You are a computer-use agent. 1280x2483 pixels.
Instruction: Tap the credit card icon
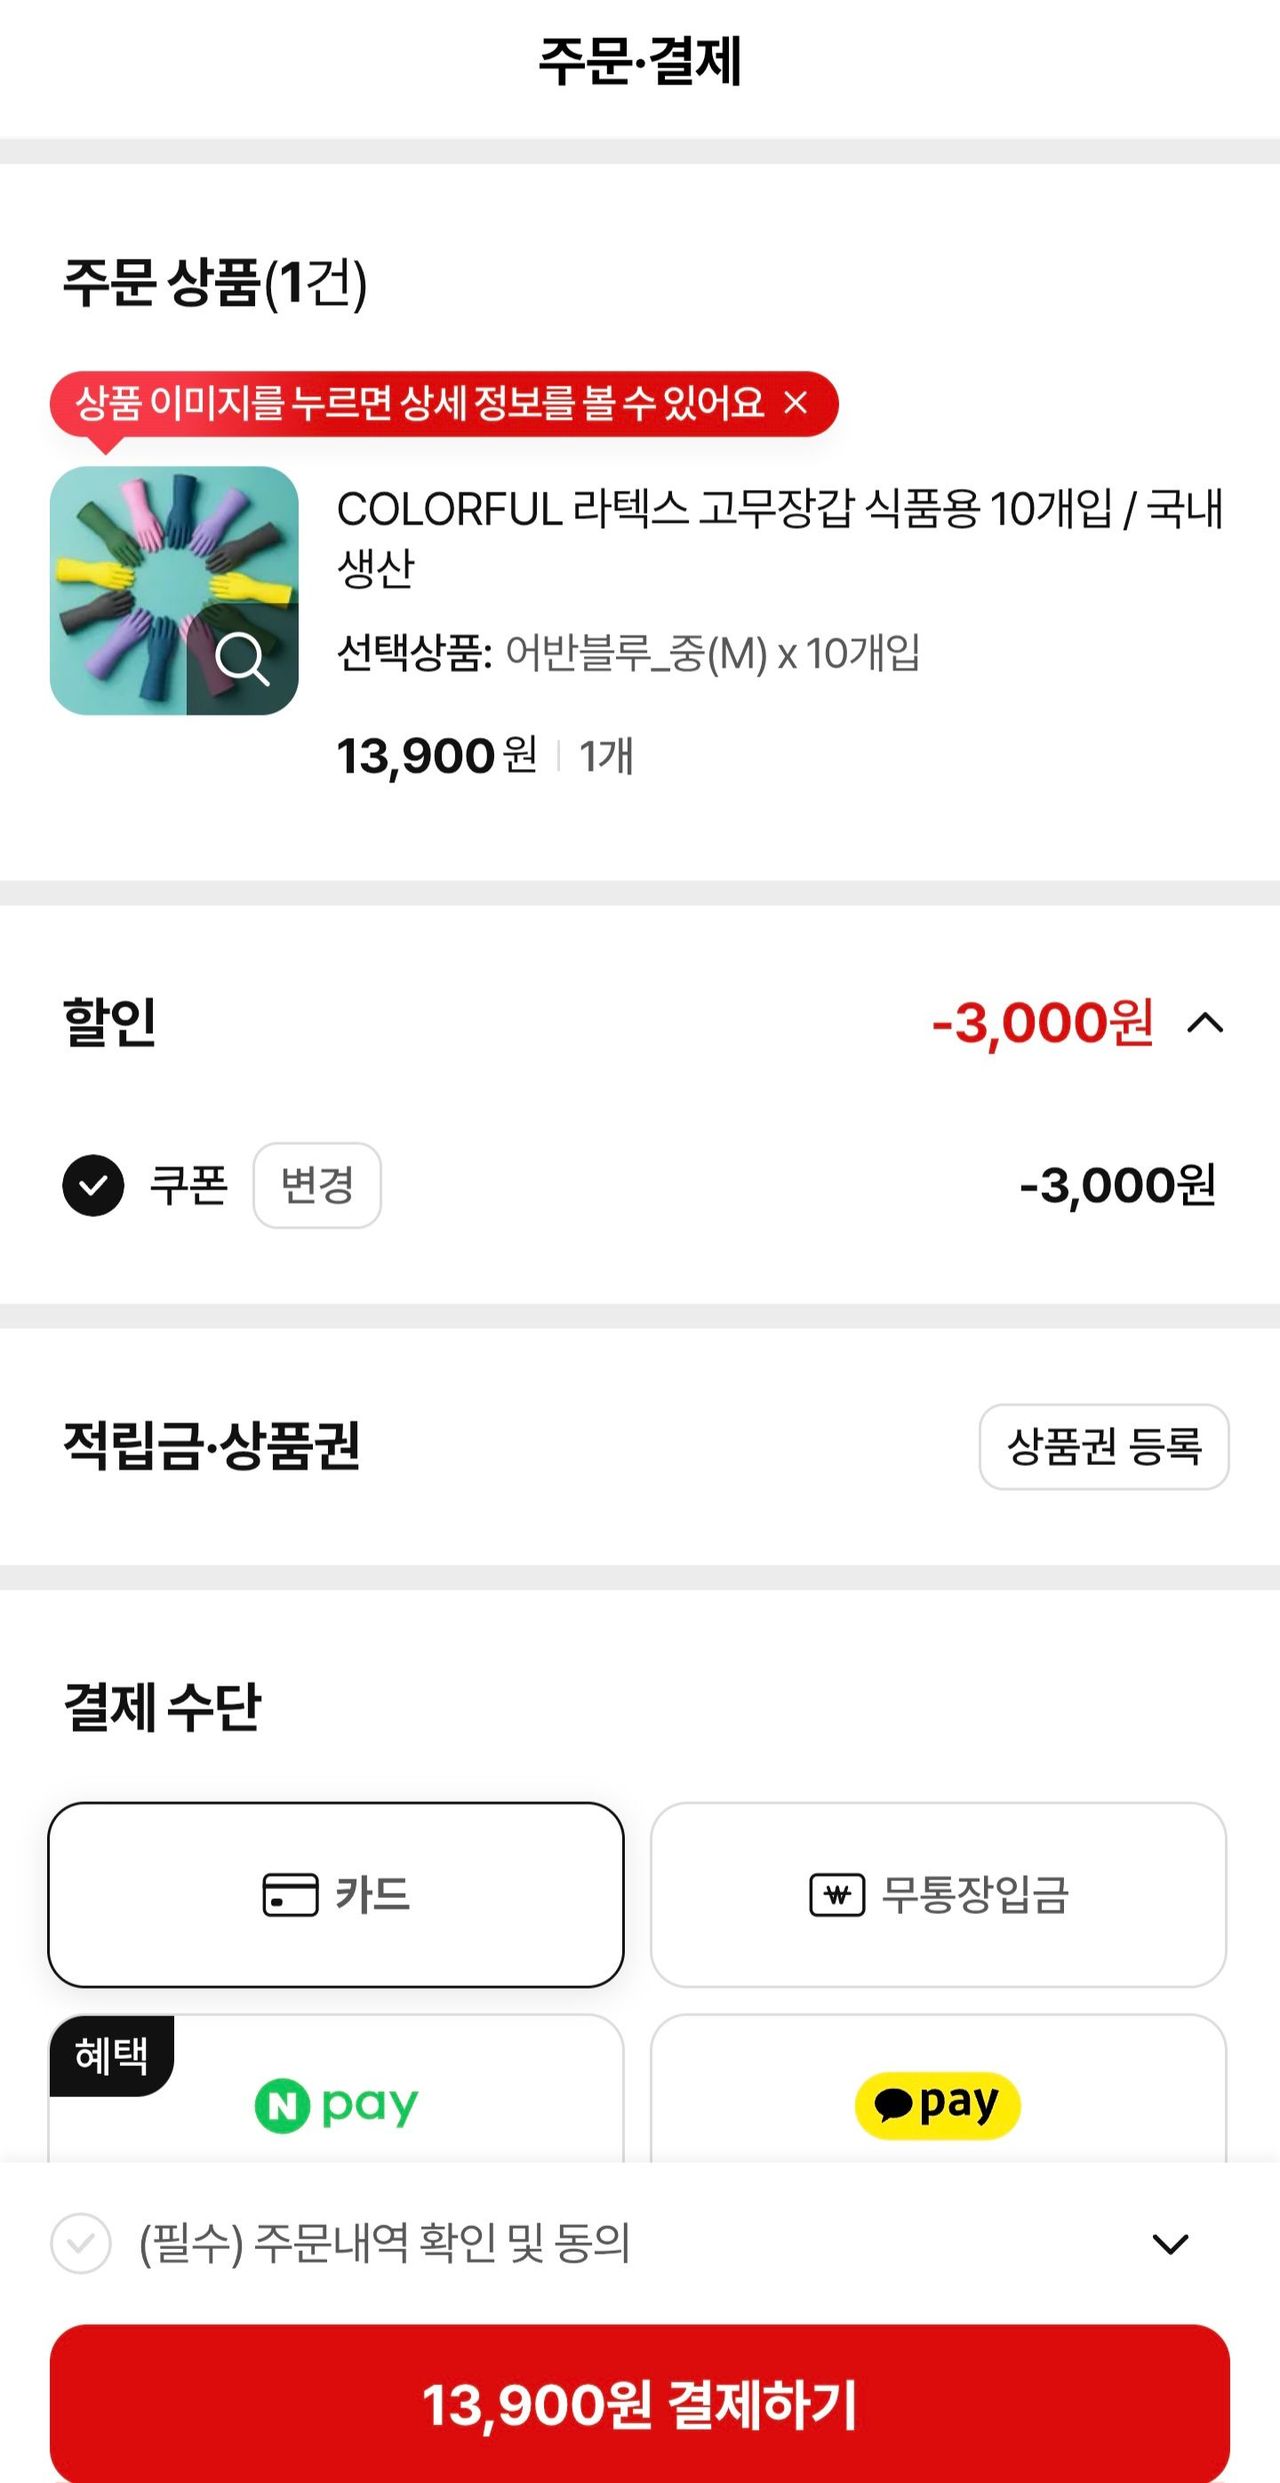pyautogui.click(x=290, y=1895)
